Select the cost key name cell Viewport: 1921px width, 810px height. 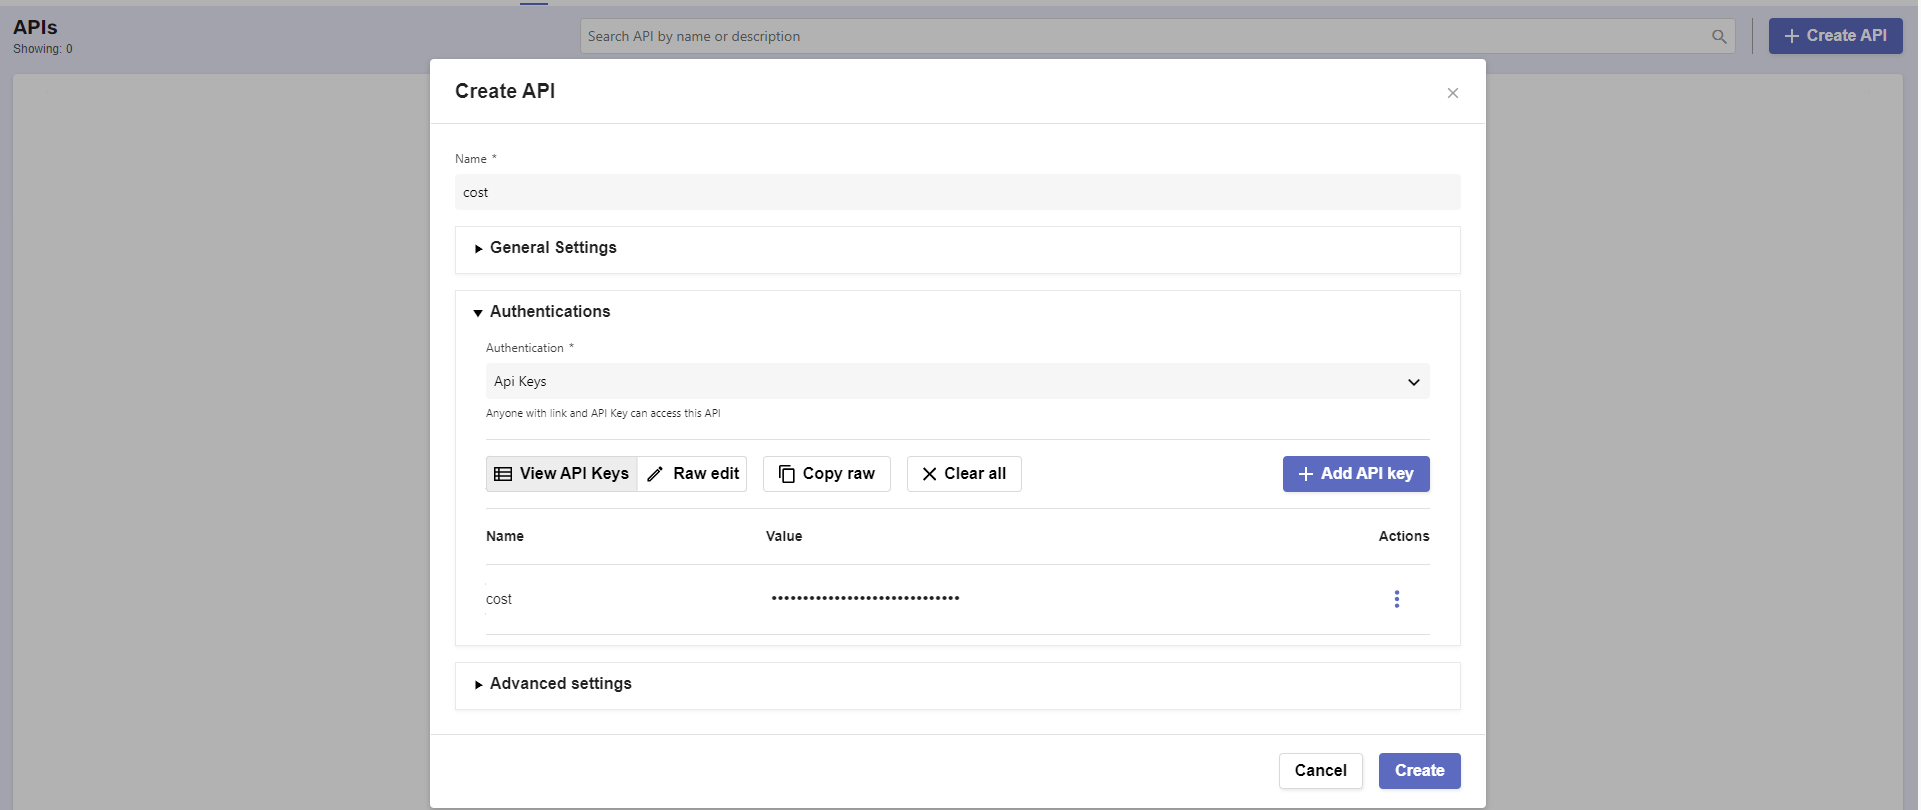click(x=499, y=600)
